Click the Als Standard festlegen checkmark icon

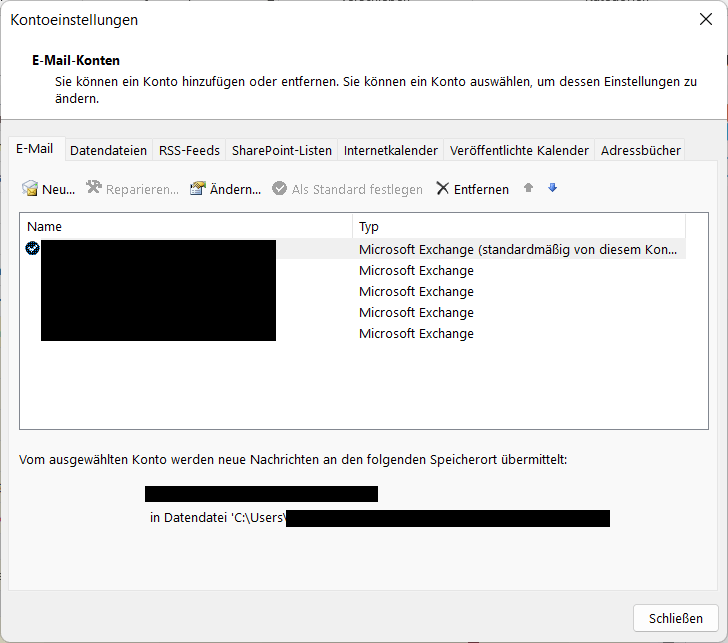[279, 188]
